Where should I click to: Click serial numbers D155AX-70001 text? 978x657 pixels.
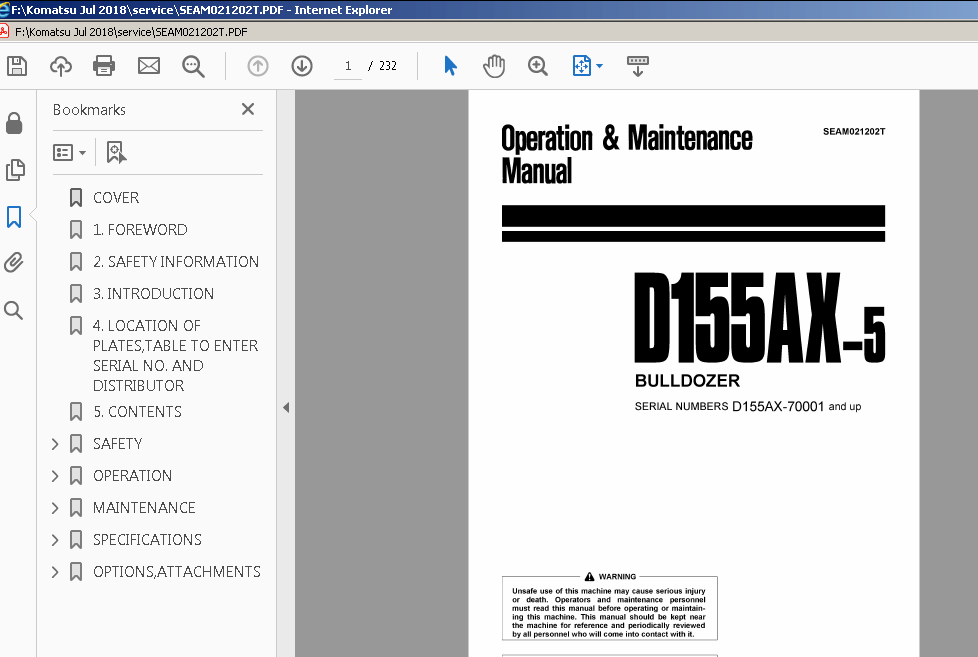pos(748,406)
